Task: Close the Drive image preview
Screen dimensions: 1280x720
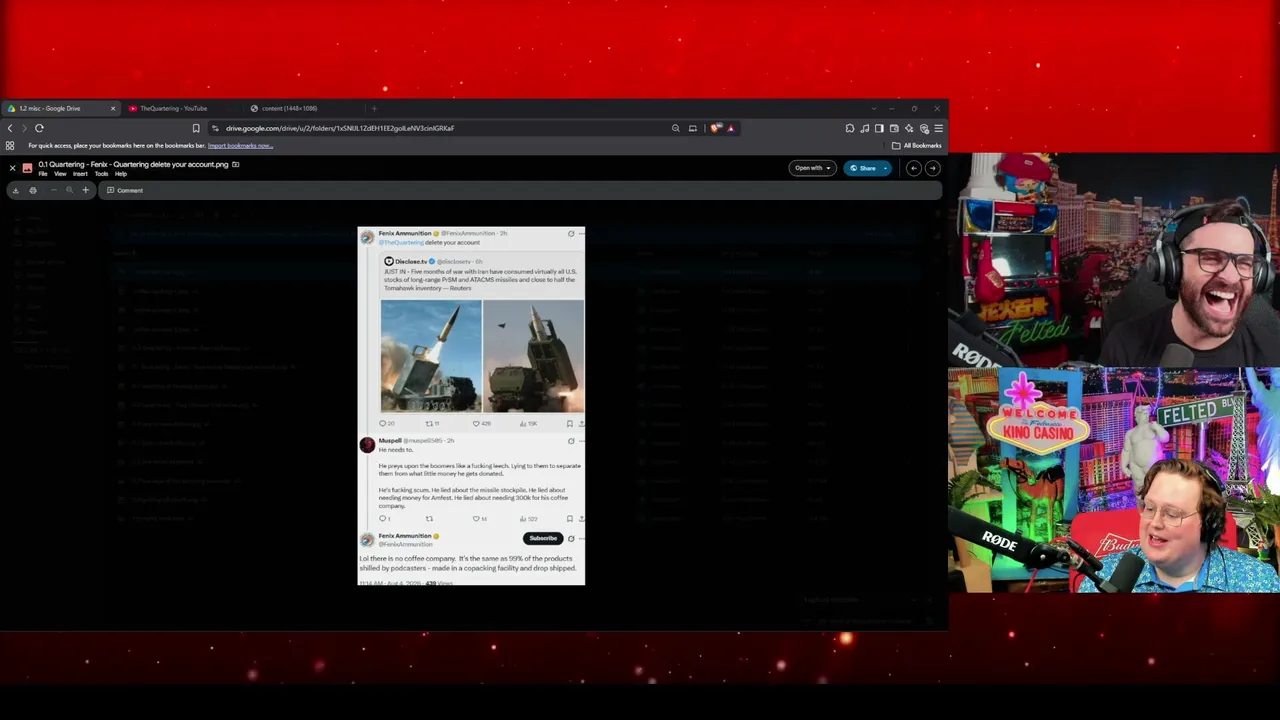Action: [x=12, y=168]
